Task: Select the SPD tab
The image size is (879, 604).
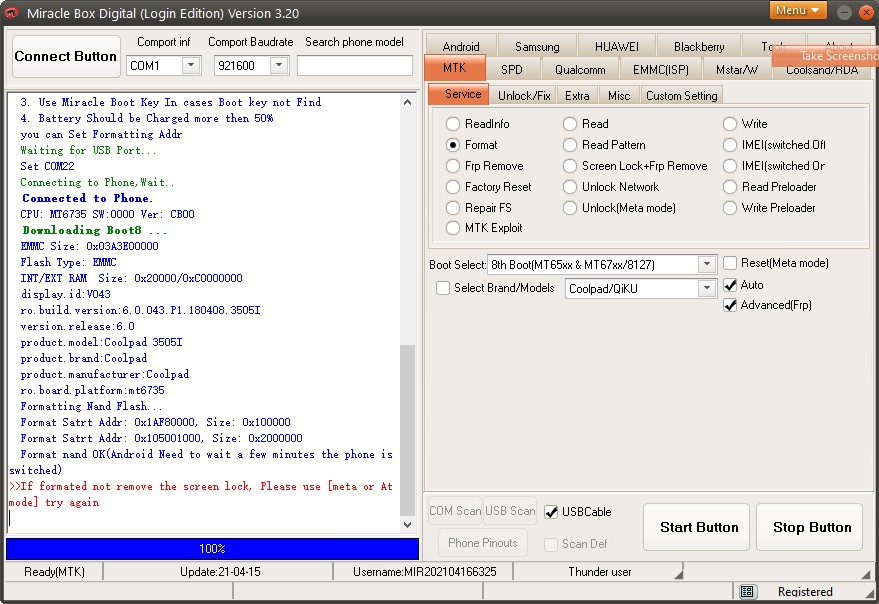Action: coord(512,70)
